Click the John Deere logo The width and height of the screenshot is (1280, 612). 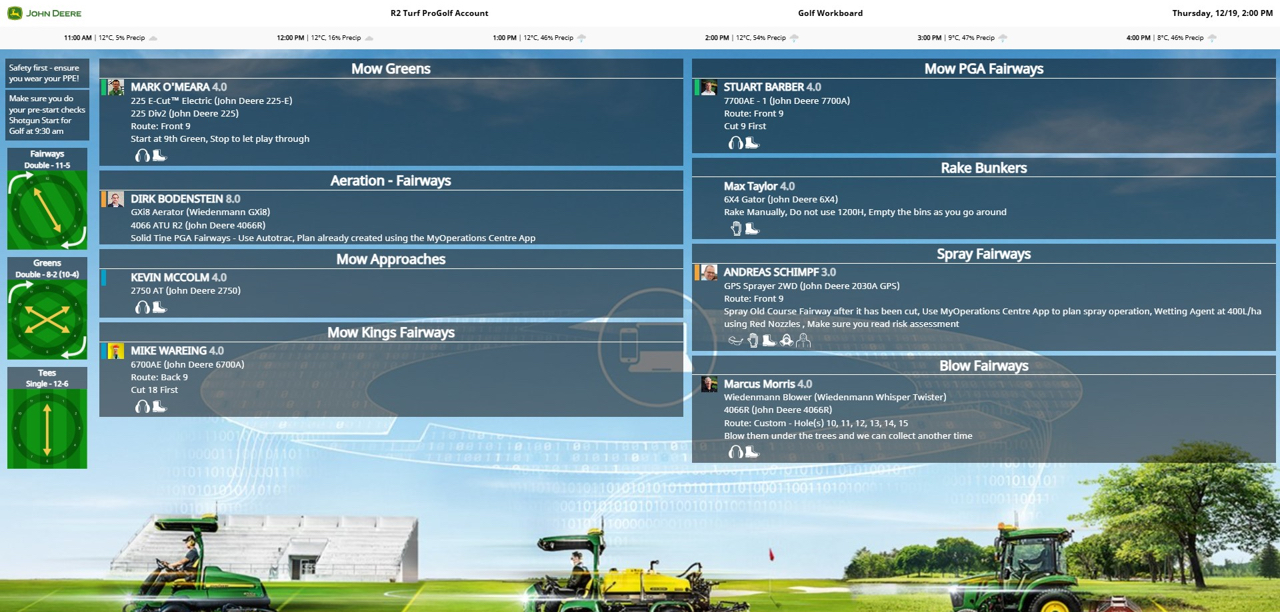pyautogui.click(x=44, y=13)
